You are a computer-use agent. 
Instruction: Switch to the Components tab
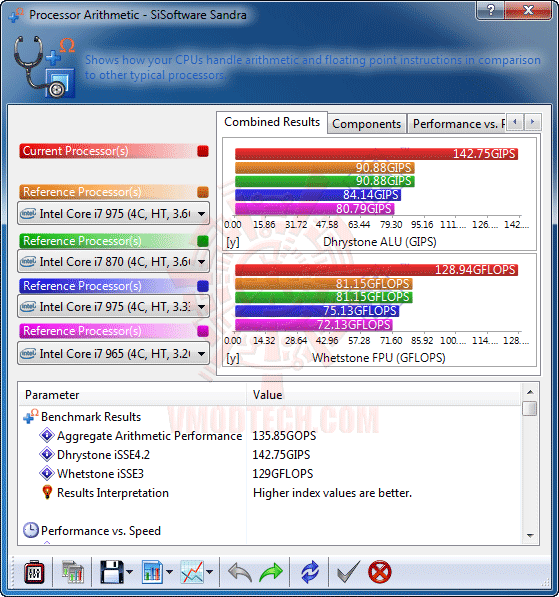click(x=367, y=124)
